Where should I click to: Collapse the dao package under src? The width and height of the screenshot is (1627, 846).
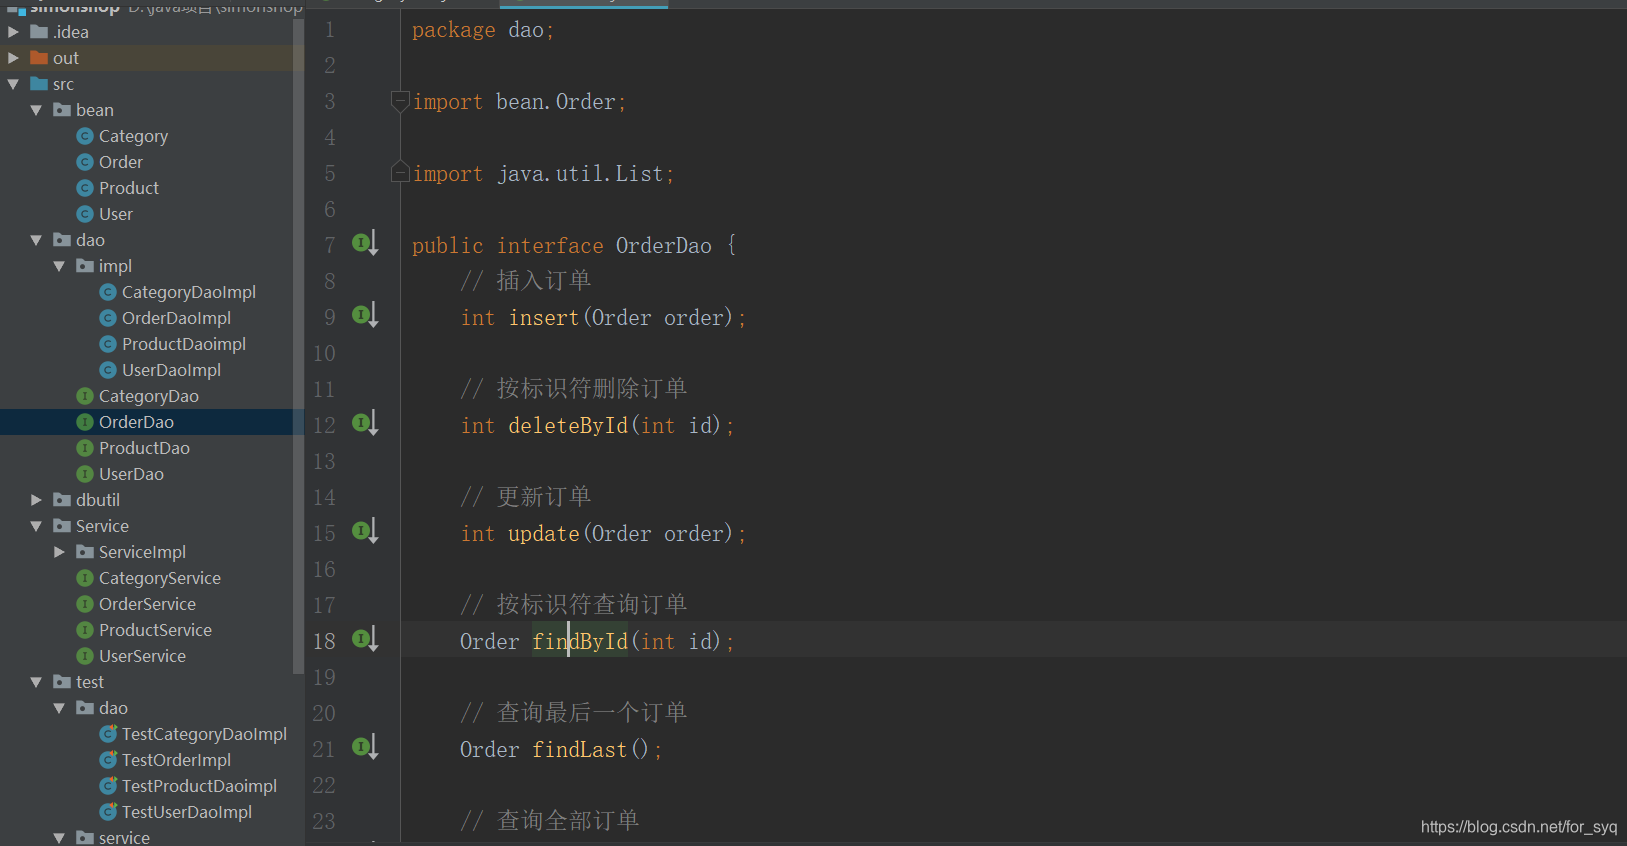pos(36,240)
